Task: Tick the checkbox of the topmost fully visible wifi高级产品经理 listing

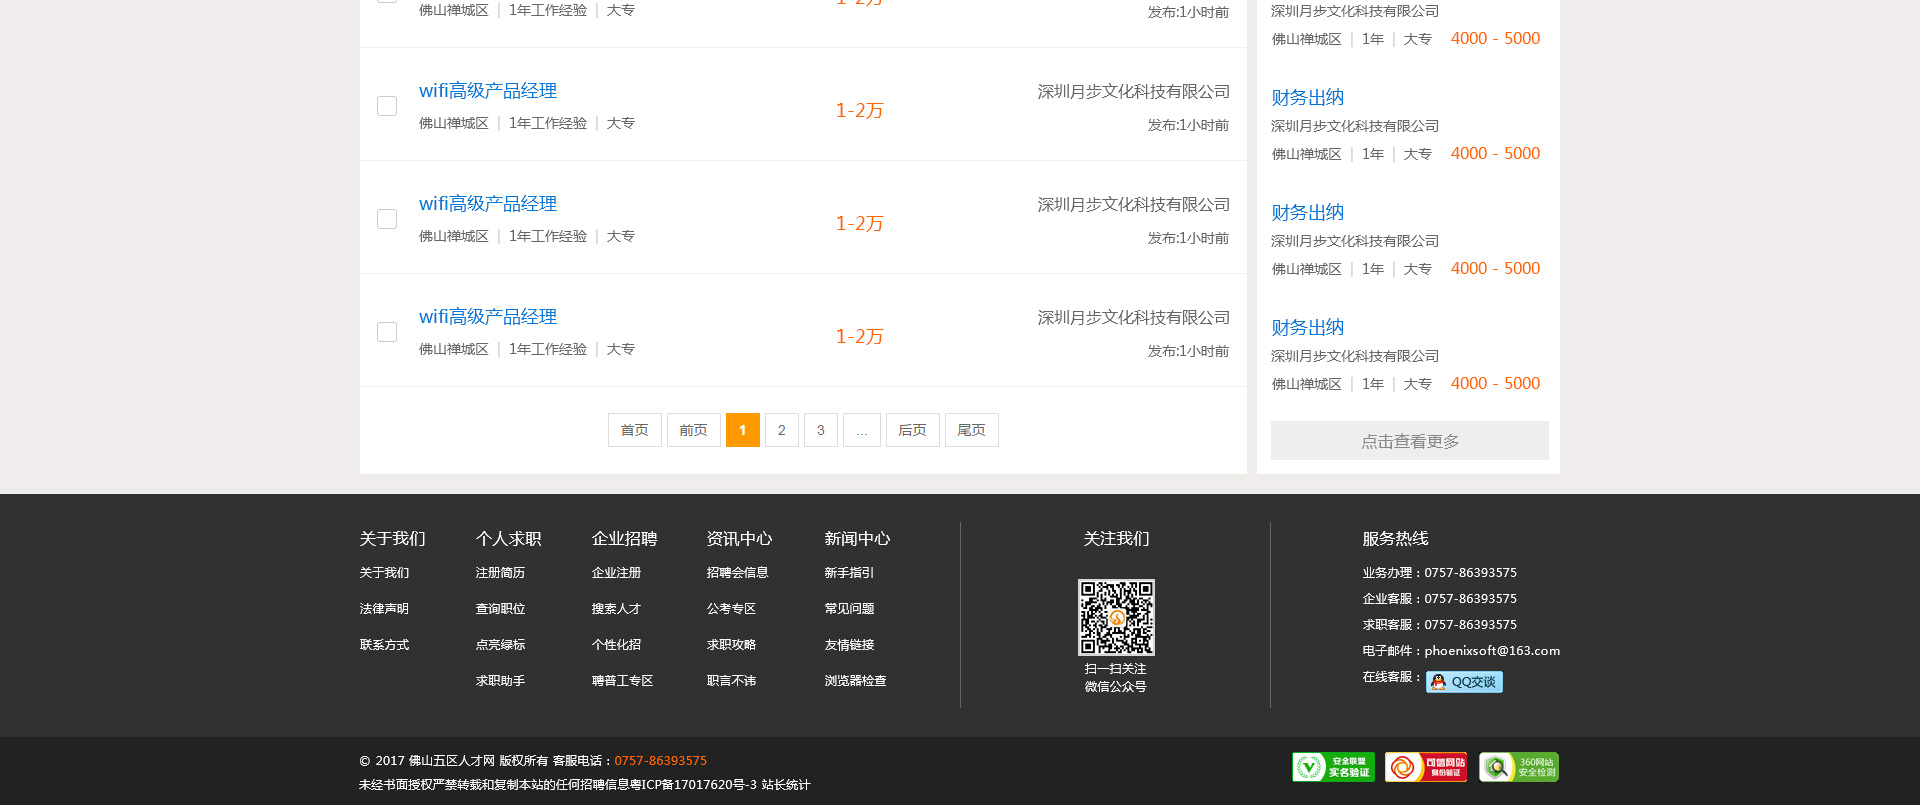Action: 387,106
